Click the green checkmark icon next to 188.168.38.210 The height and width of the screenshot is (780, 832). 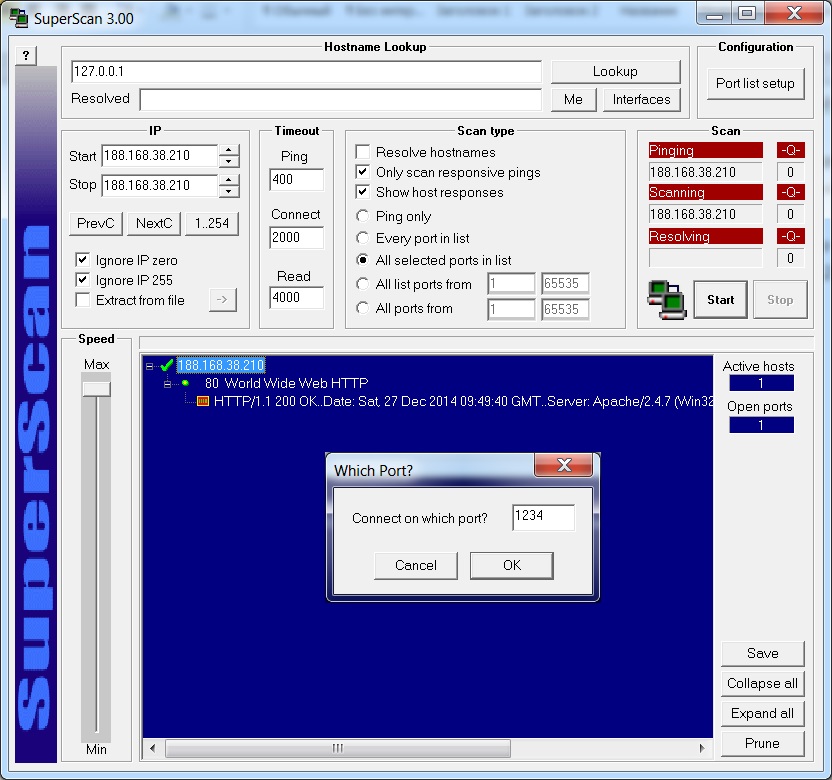(x=167, y=365)
